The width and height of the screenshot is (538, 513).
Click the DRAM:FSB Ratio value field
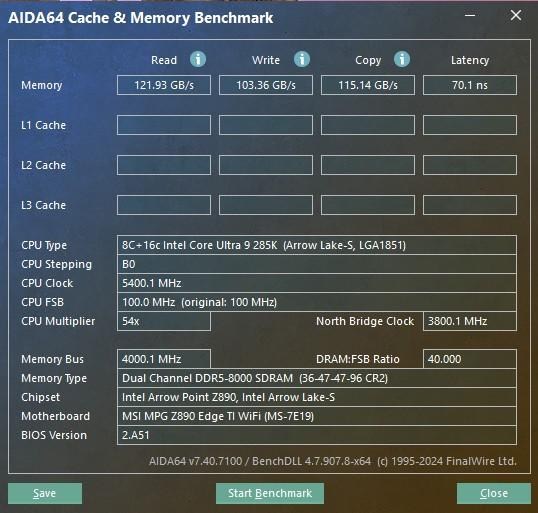(x=470, y=359)
